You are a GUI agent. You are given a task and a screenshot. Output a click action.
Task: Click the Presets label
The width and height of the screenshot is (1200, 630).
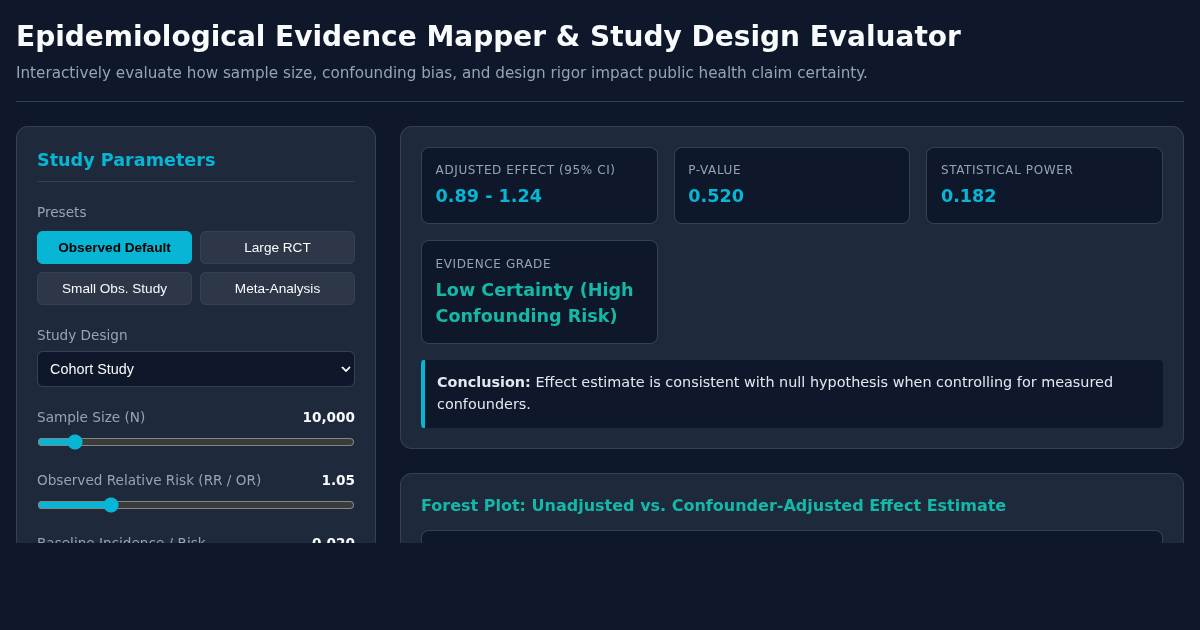pos(62,212)
